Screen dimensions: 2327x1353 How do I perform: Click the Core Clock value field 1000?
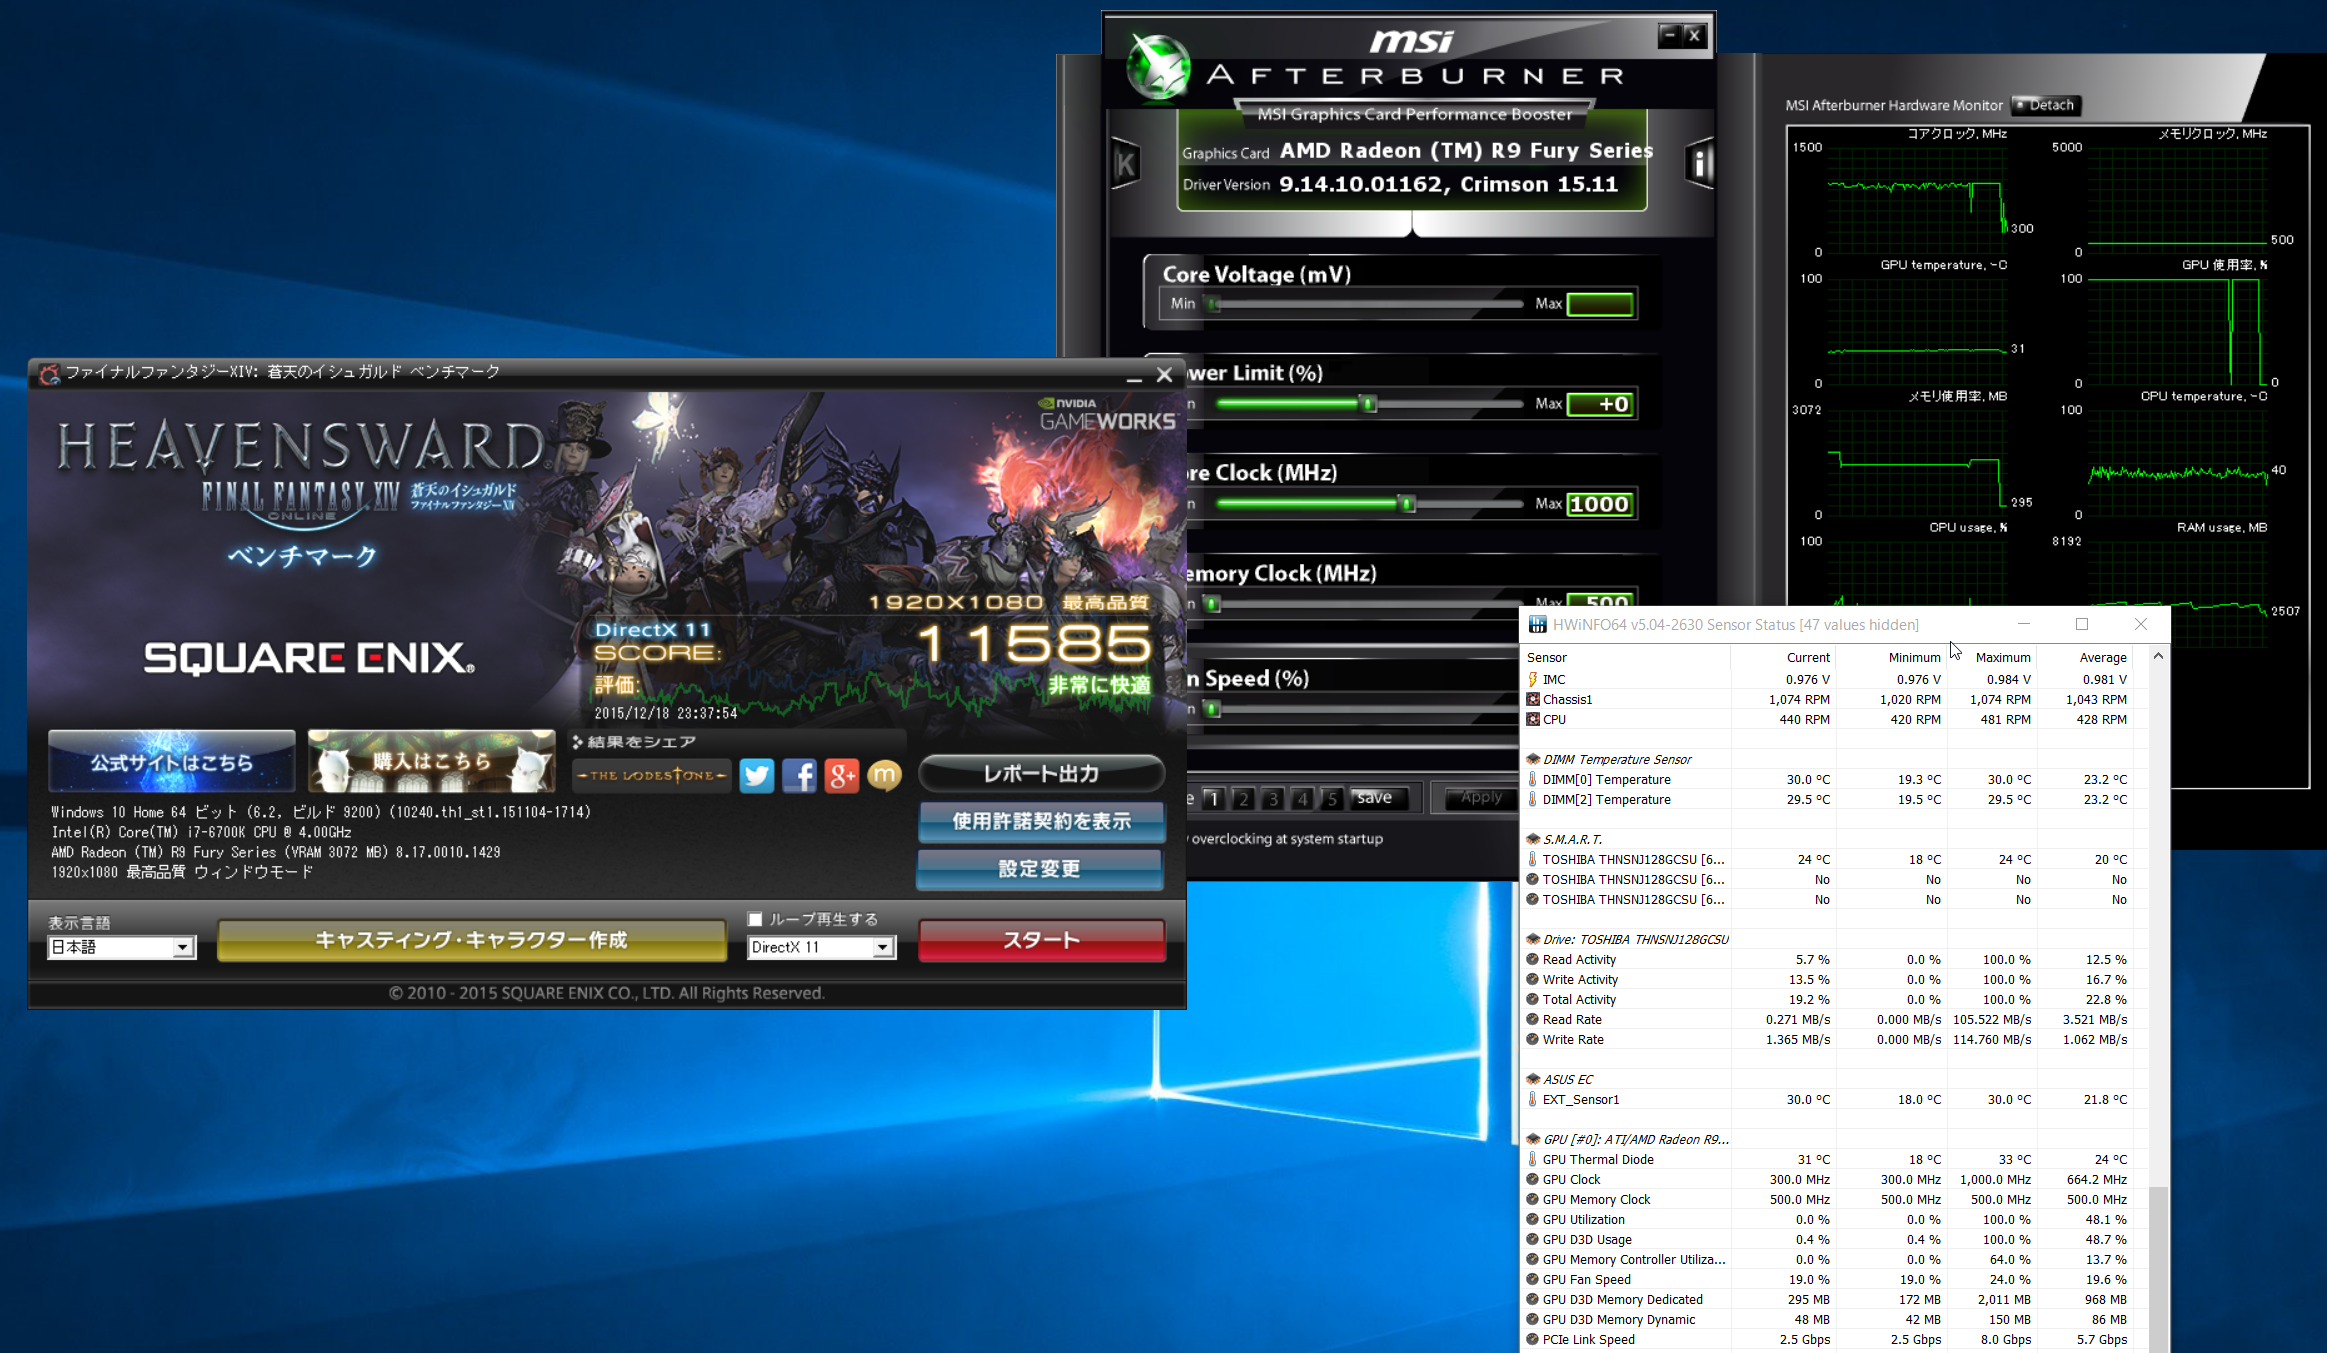1599,504
